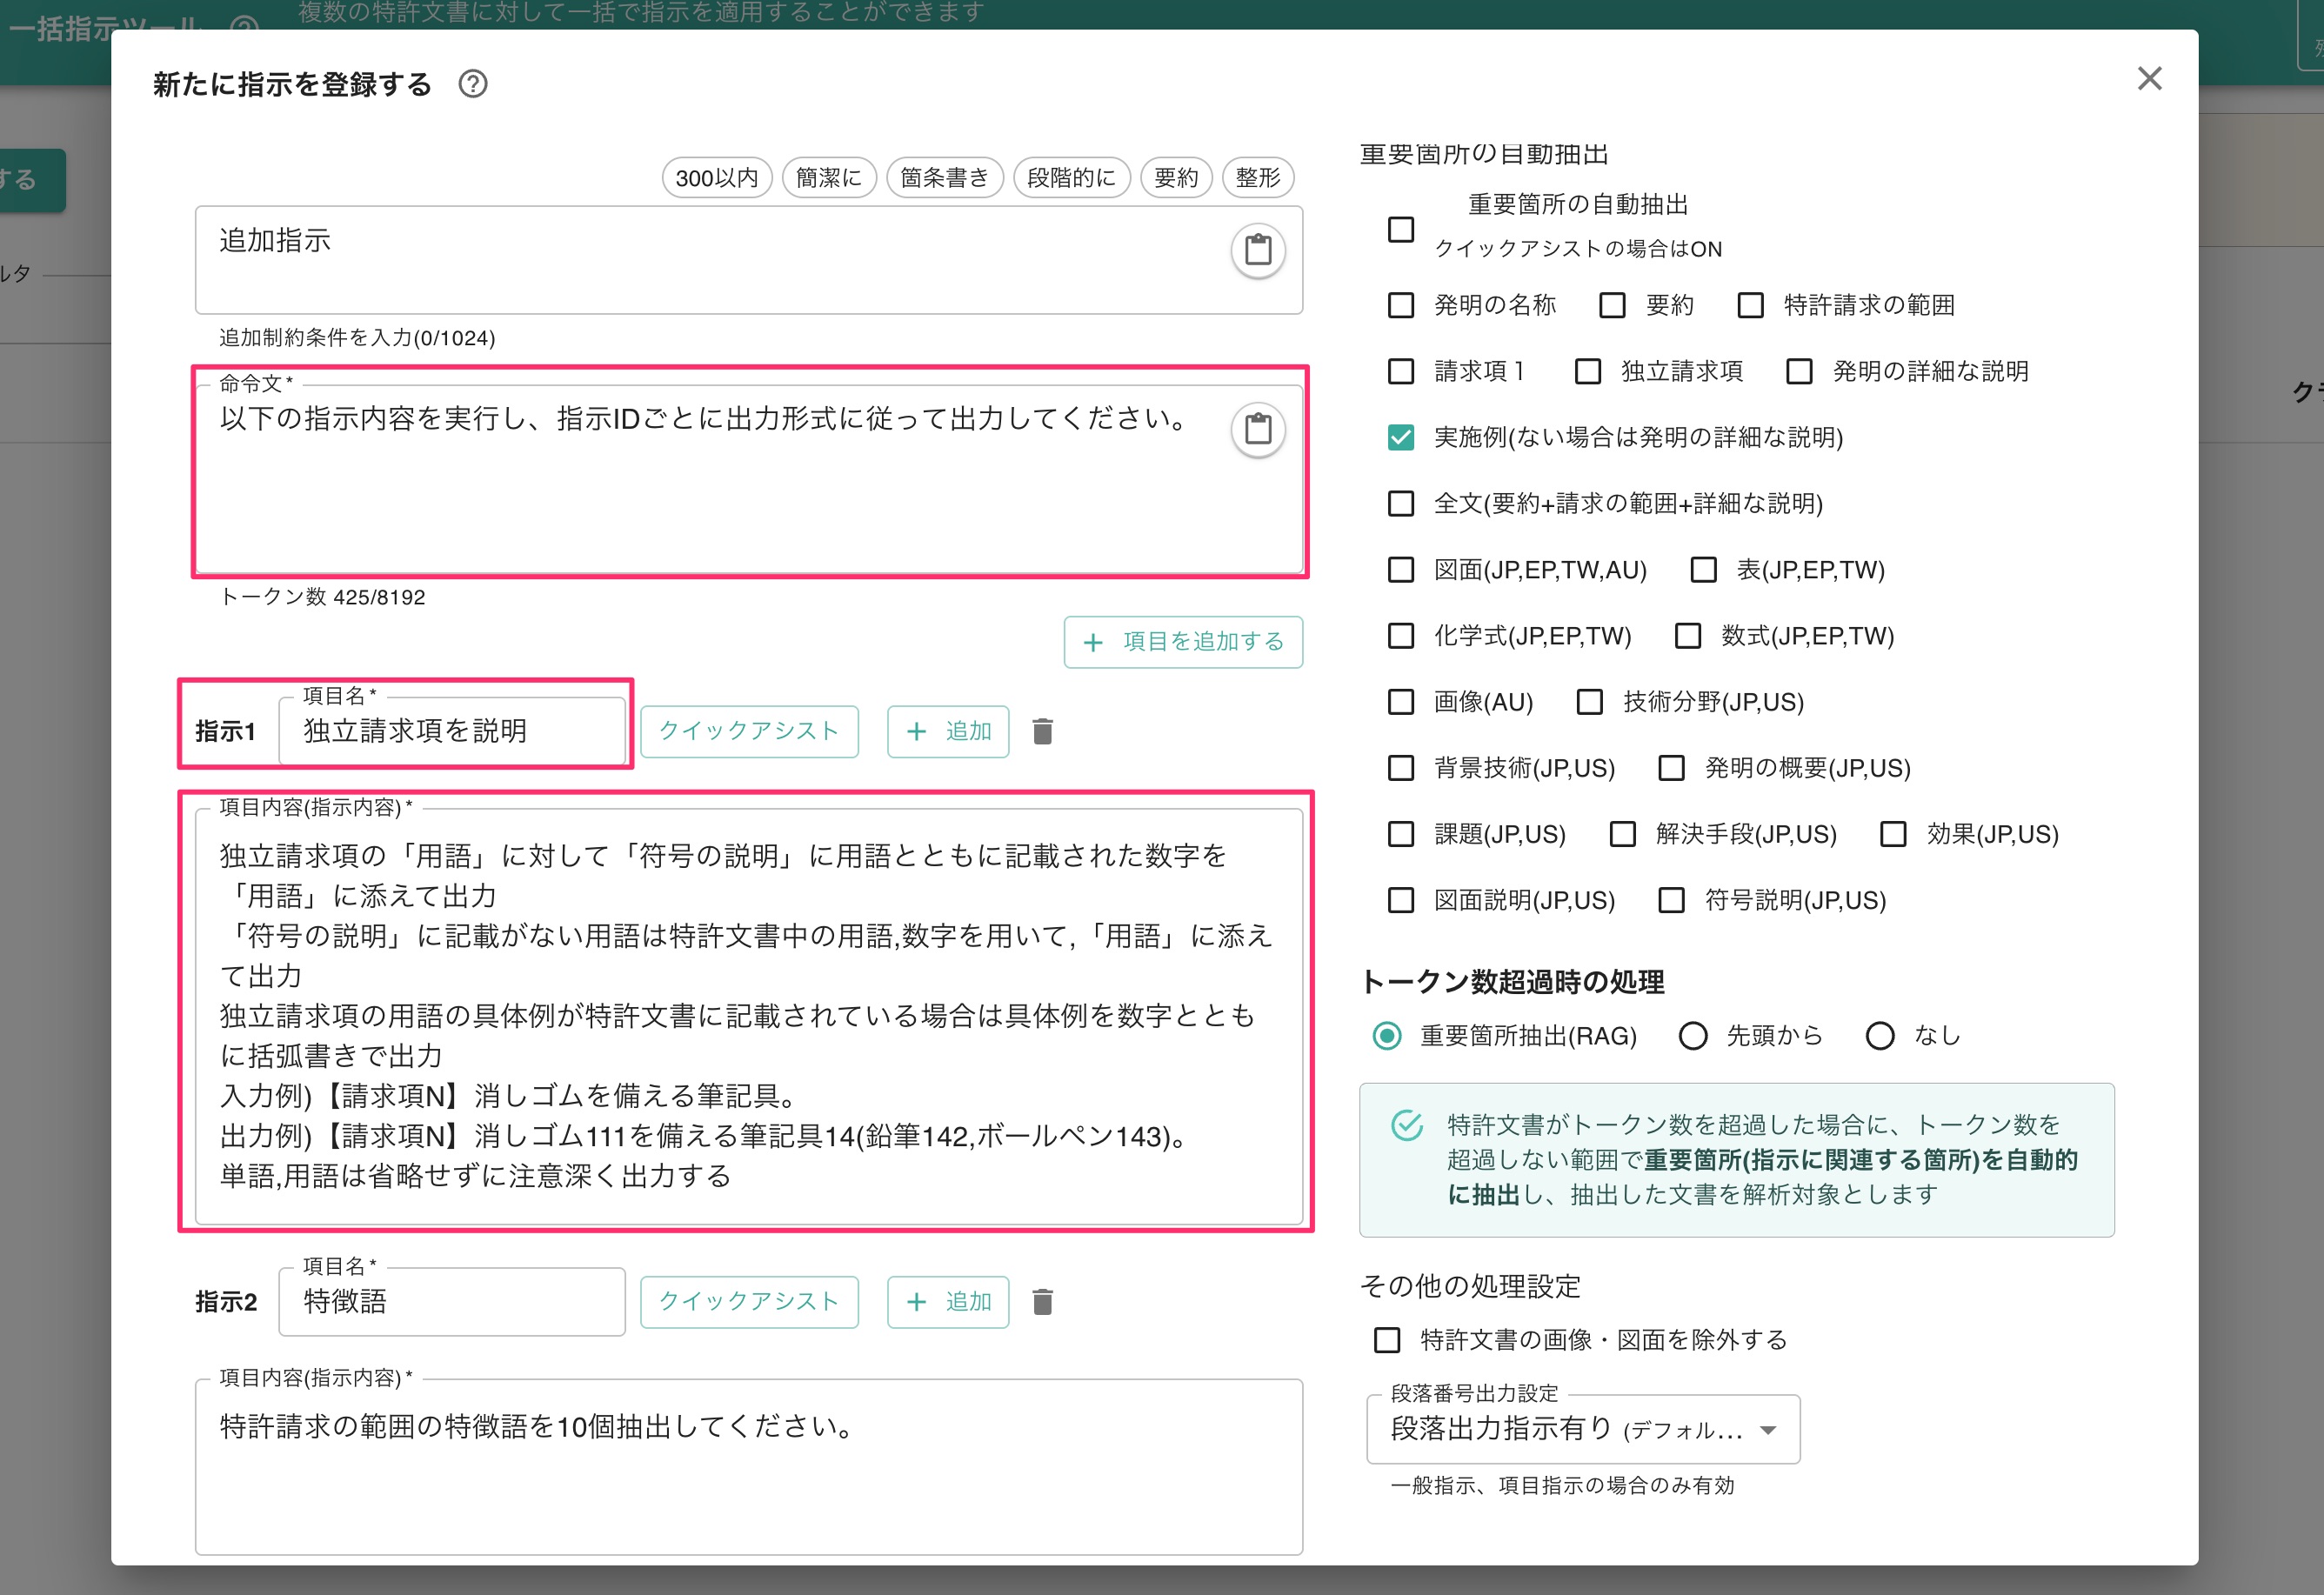Select the 先頭から radio option
Image resolution: width=2324 pixels, height=1595 pixels.
[x=1693, y=1036]
